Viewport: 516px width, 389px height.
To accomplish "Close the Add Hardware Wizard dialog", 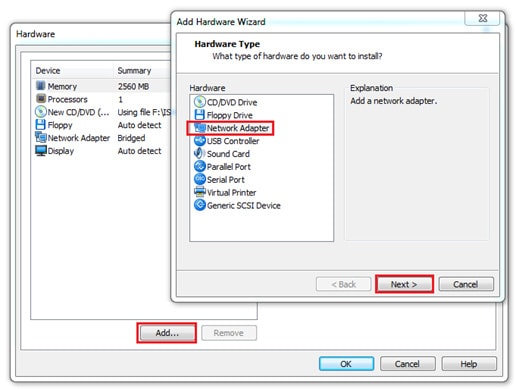I will click(482, 18).
